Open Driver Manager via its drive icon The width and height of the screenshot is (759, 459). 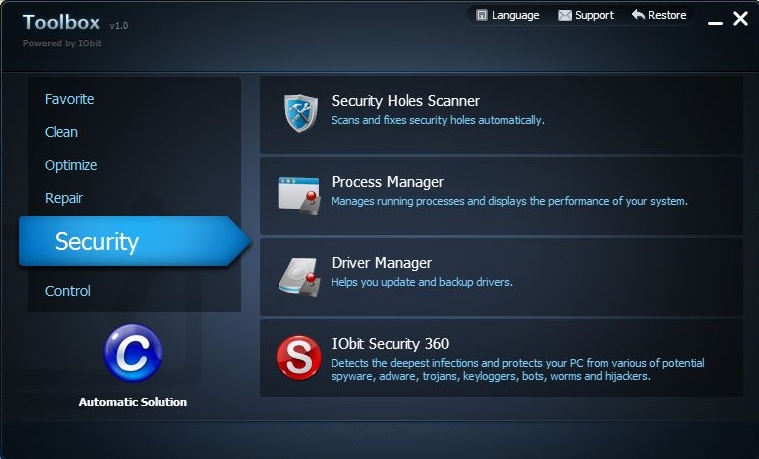click(300, 276)
